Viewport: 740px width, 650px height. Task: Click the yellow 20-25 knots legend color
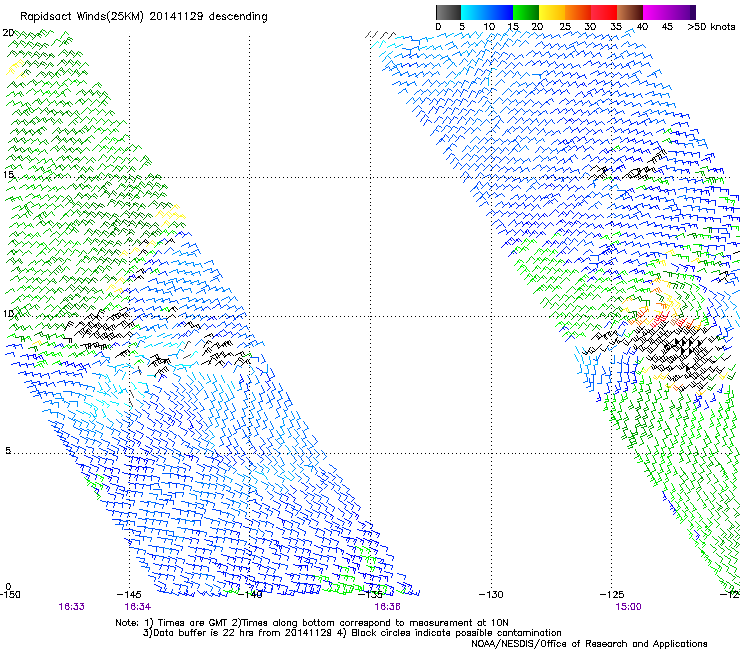[552, 12]
